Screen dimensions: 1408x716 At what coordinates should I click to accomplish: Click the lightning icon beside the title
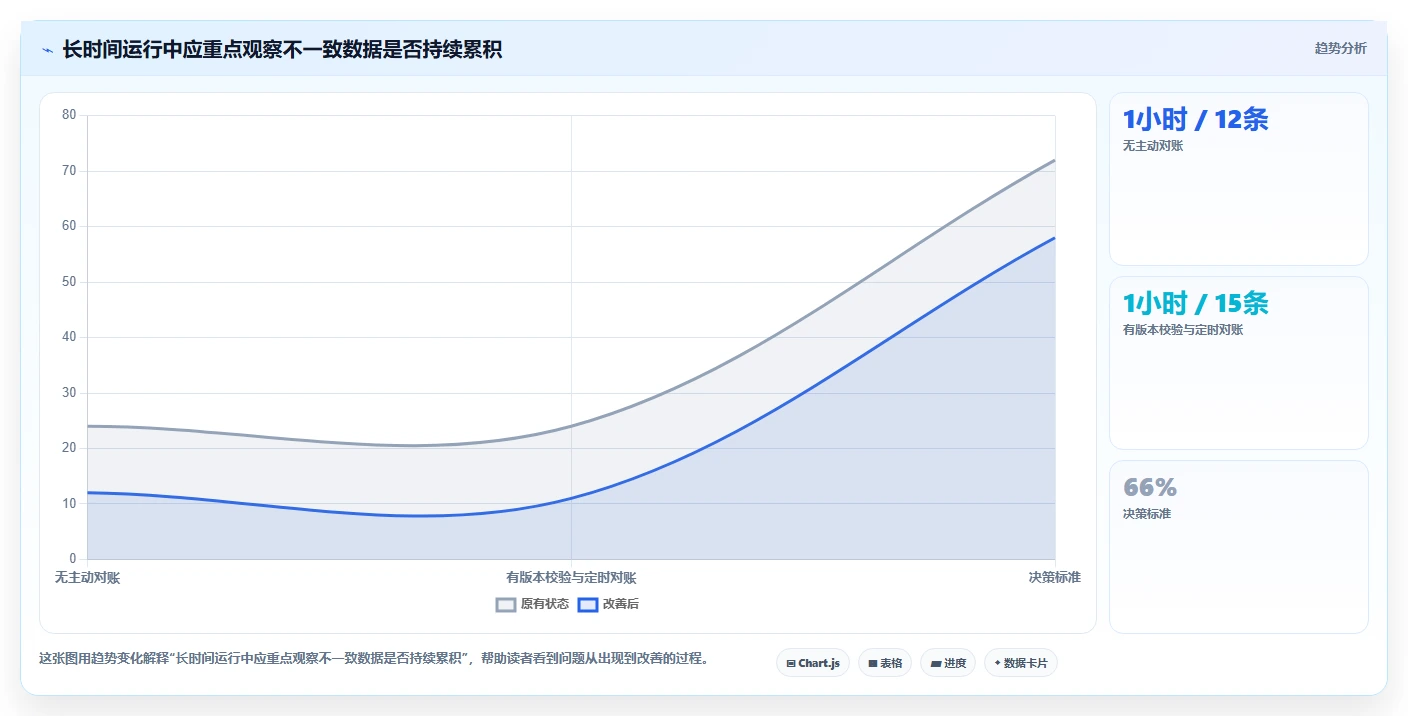[x=47, y=50]
